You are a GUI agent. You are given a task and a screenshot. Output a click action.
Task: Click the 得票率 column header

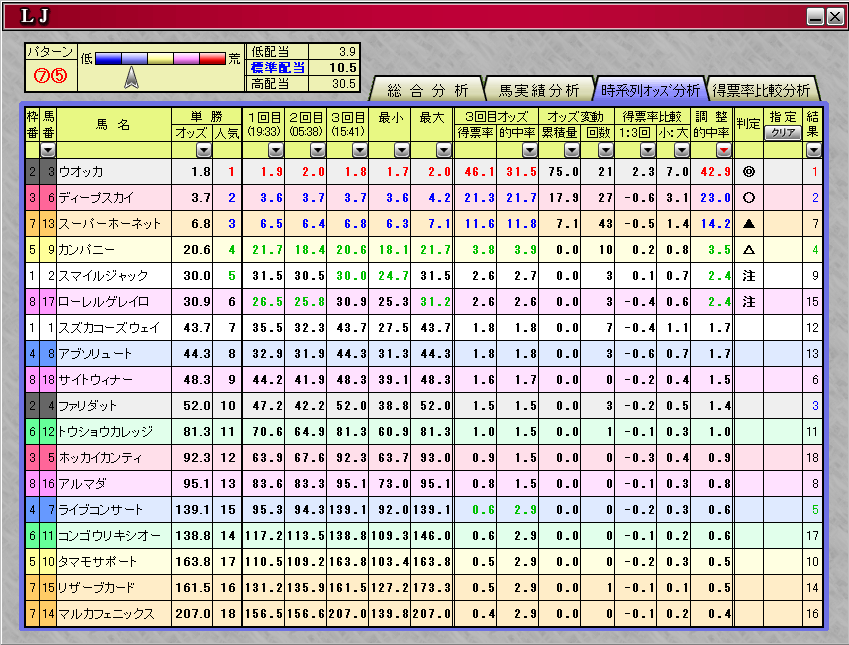[x=475, y=133]
